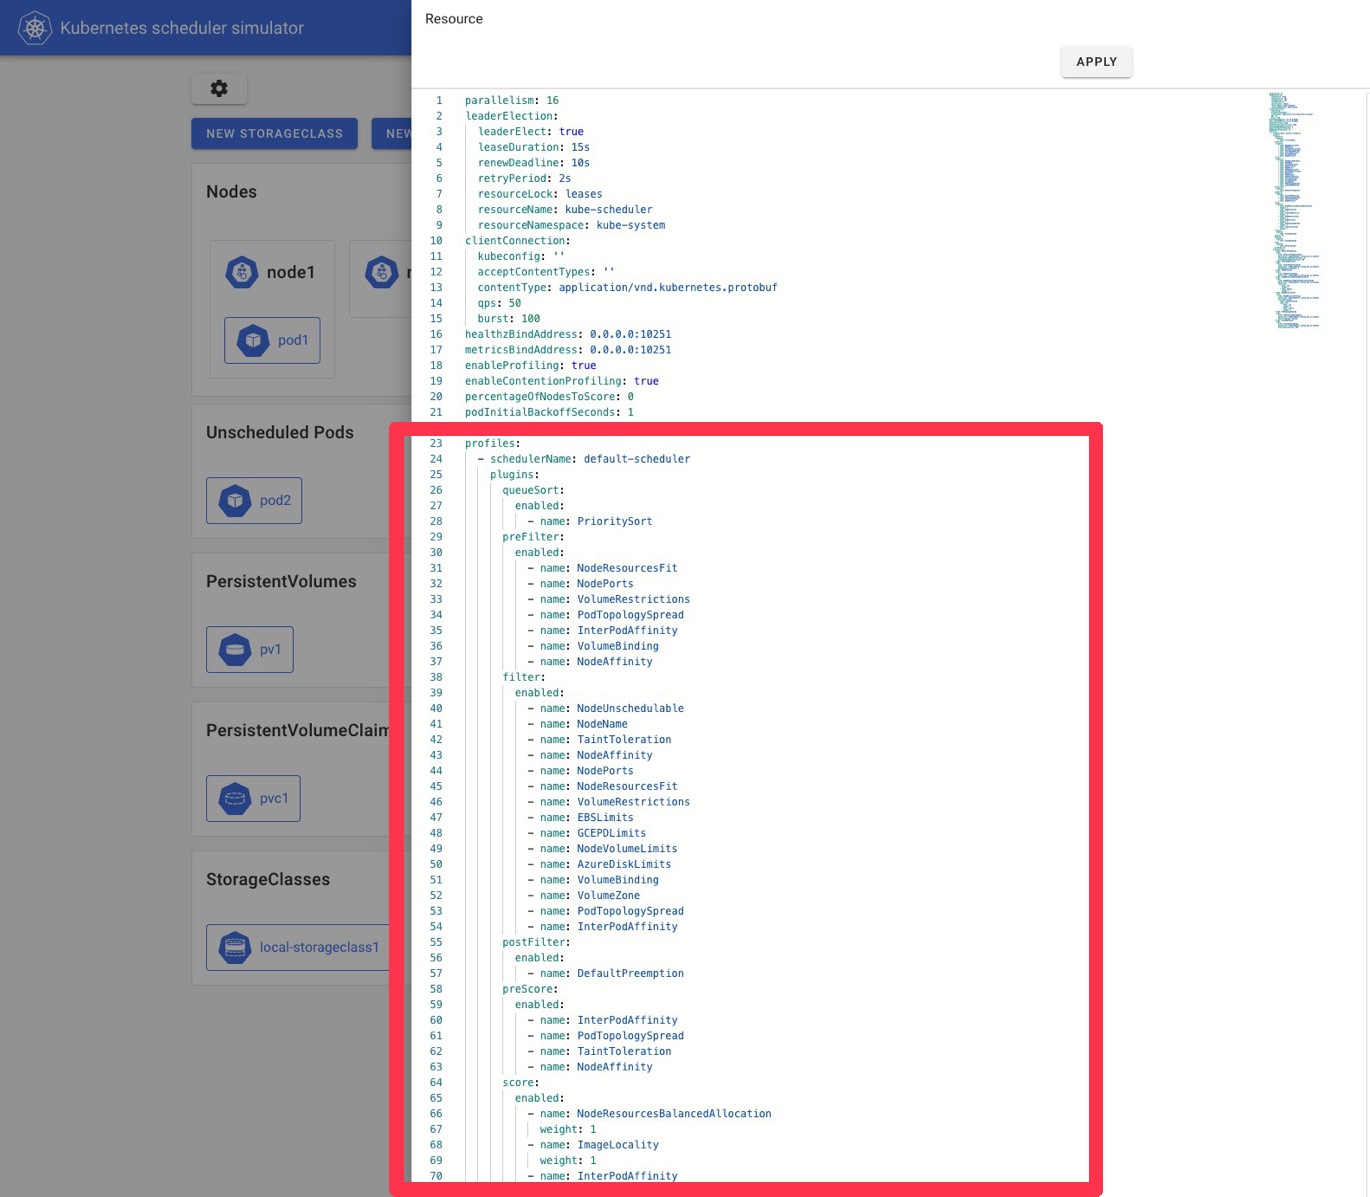1370x1197 pixels.
Task: Click the node1 card title
Action: pos(290,272)
